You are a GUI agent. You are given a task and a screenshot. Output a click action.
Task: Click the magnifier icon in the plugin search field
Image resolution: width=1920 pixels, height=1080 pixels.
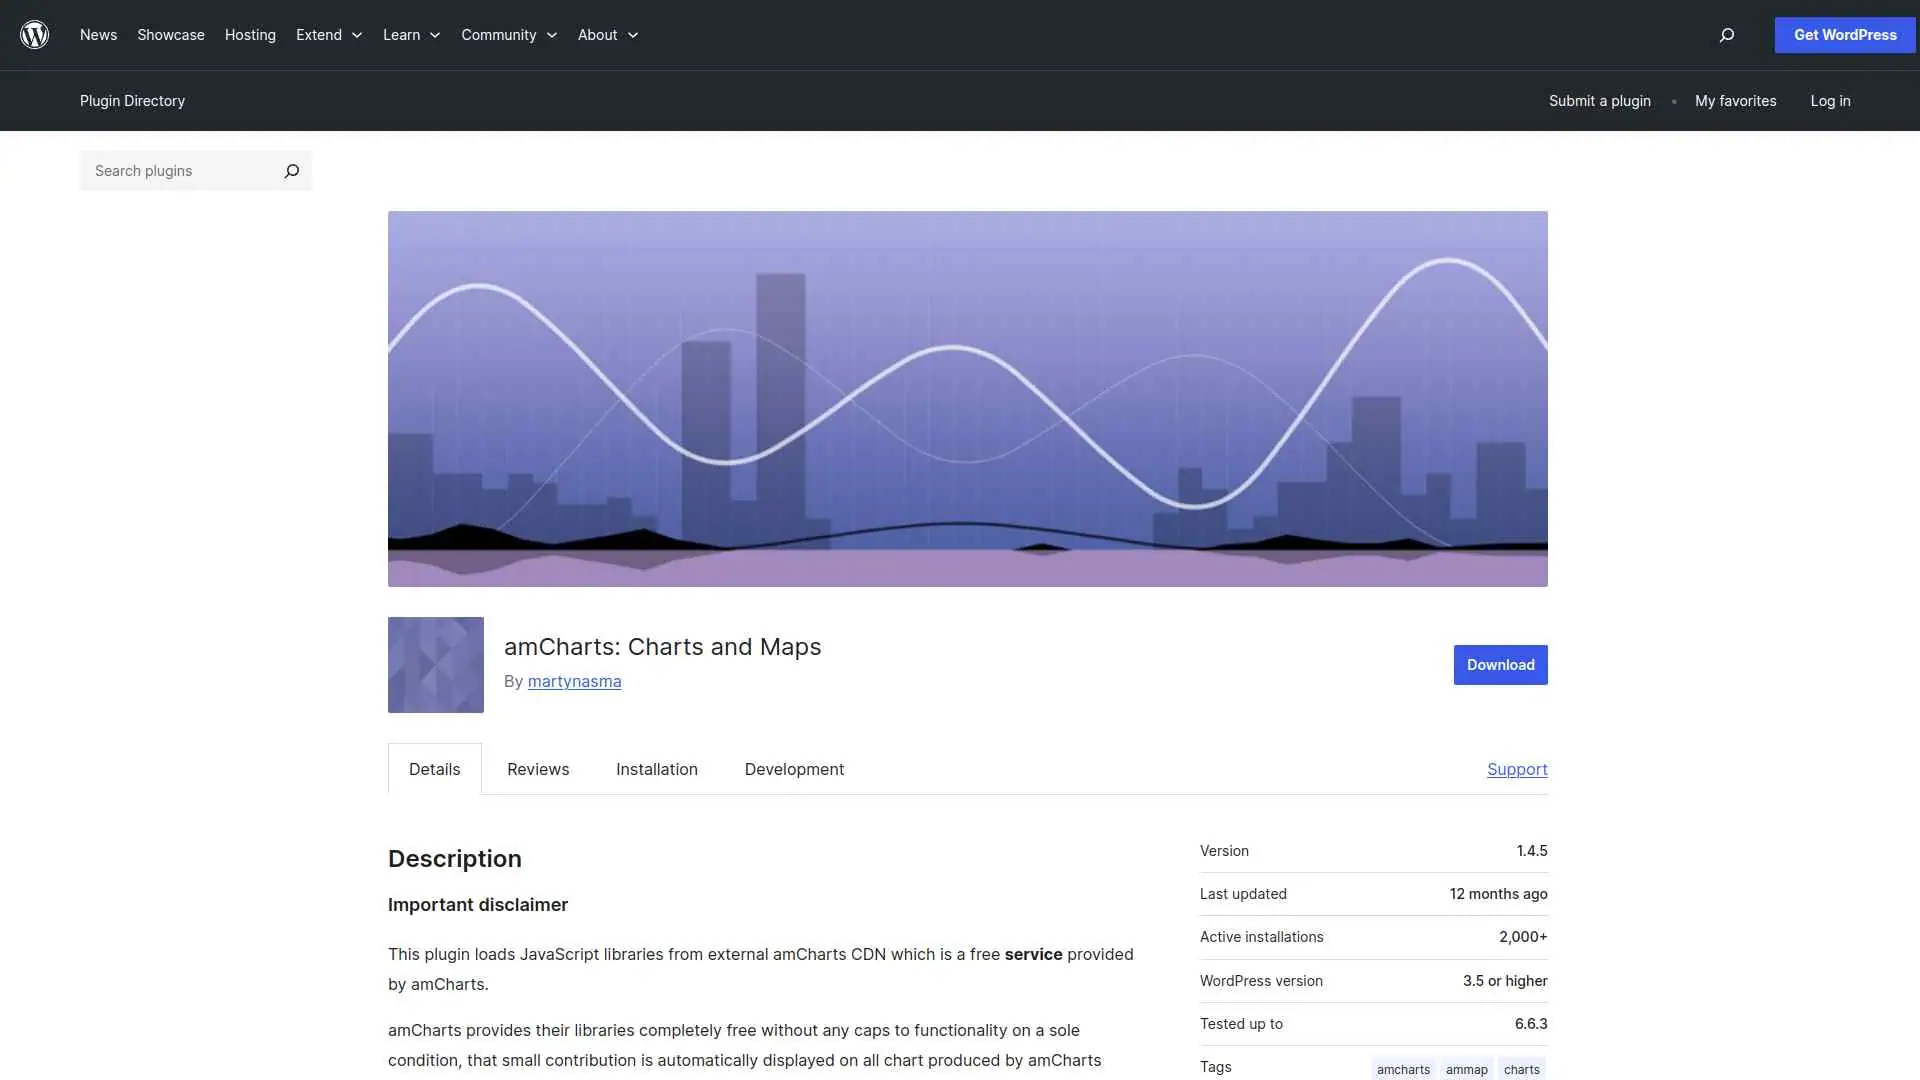tap(291, 170)
